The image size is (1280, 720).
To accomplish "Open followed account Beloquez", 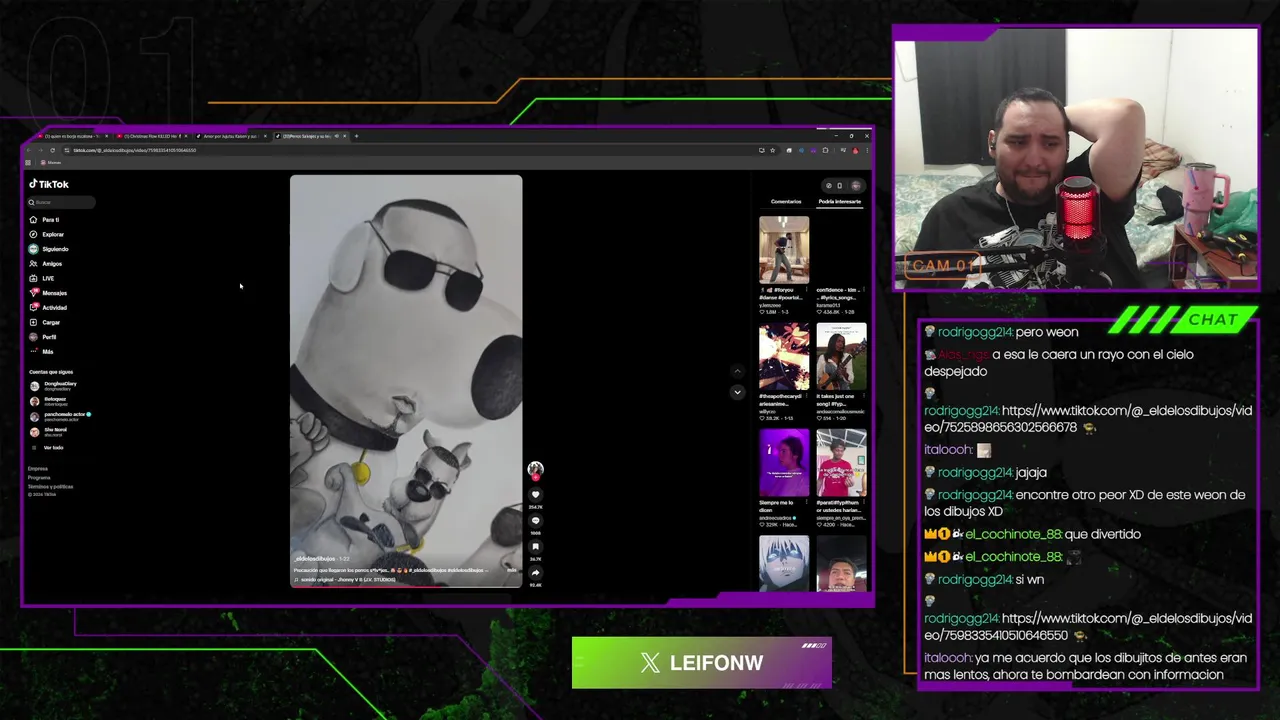I will click(49, 401).
